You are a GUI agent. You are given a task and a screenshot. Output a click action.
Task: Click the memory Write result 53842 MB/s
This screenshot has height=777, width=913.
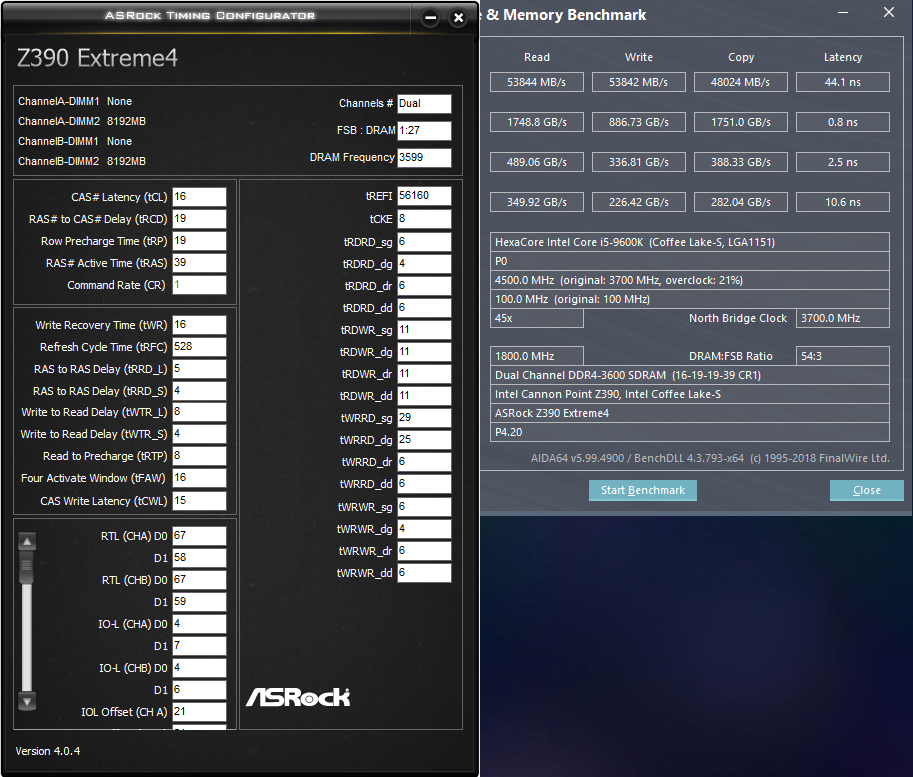pos(638,82)
